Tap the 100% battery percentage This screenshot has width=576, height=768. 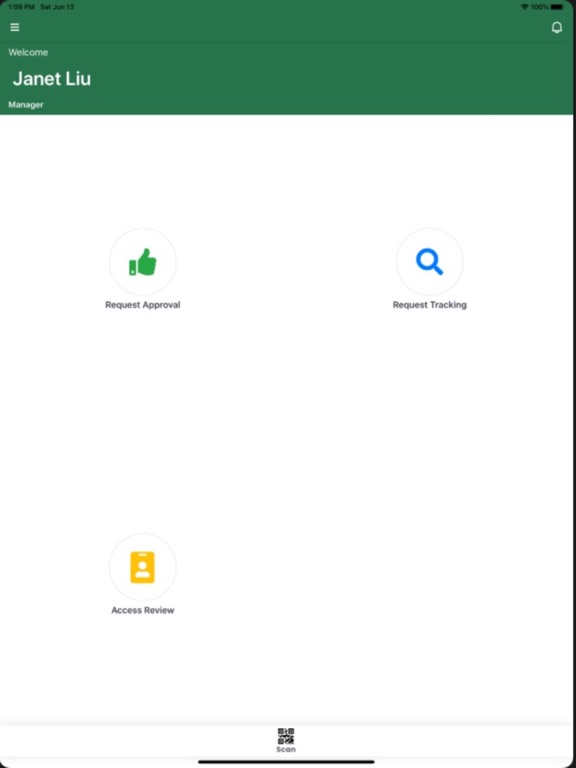(539, 7)
